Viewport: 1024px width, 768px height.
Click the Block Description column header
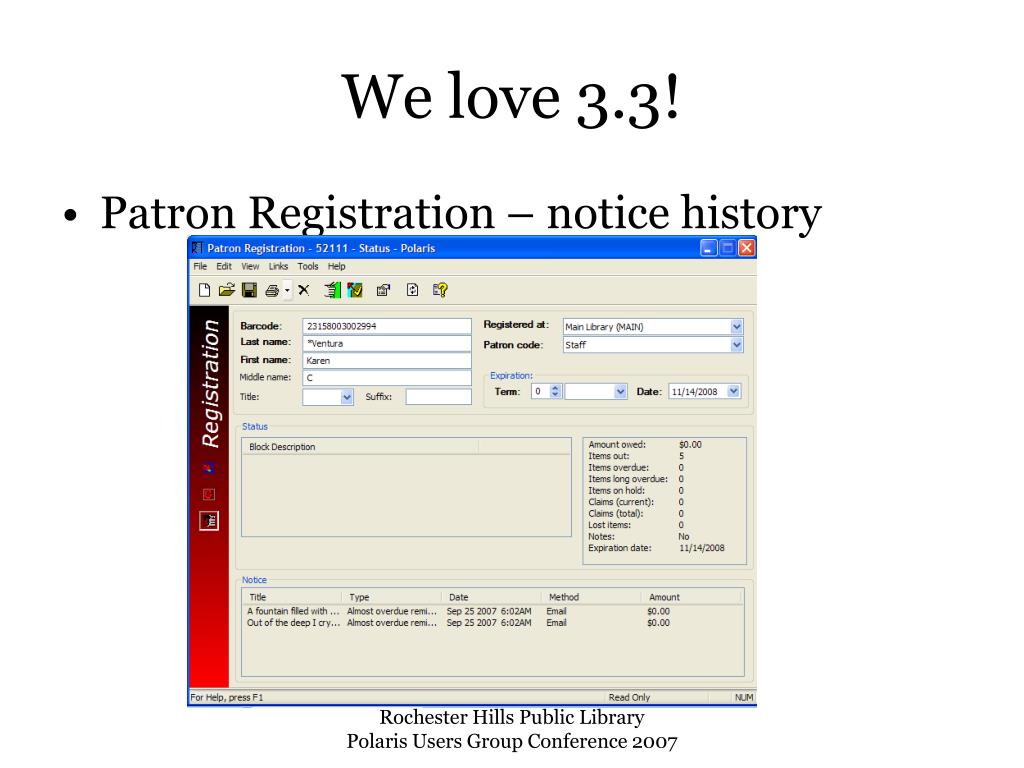click(360, 447)
